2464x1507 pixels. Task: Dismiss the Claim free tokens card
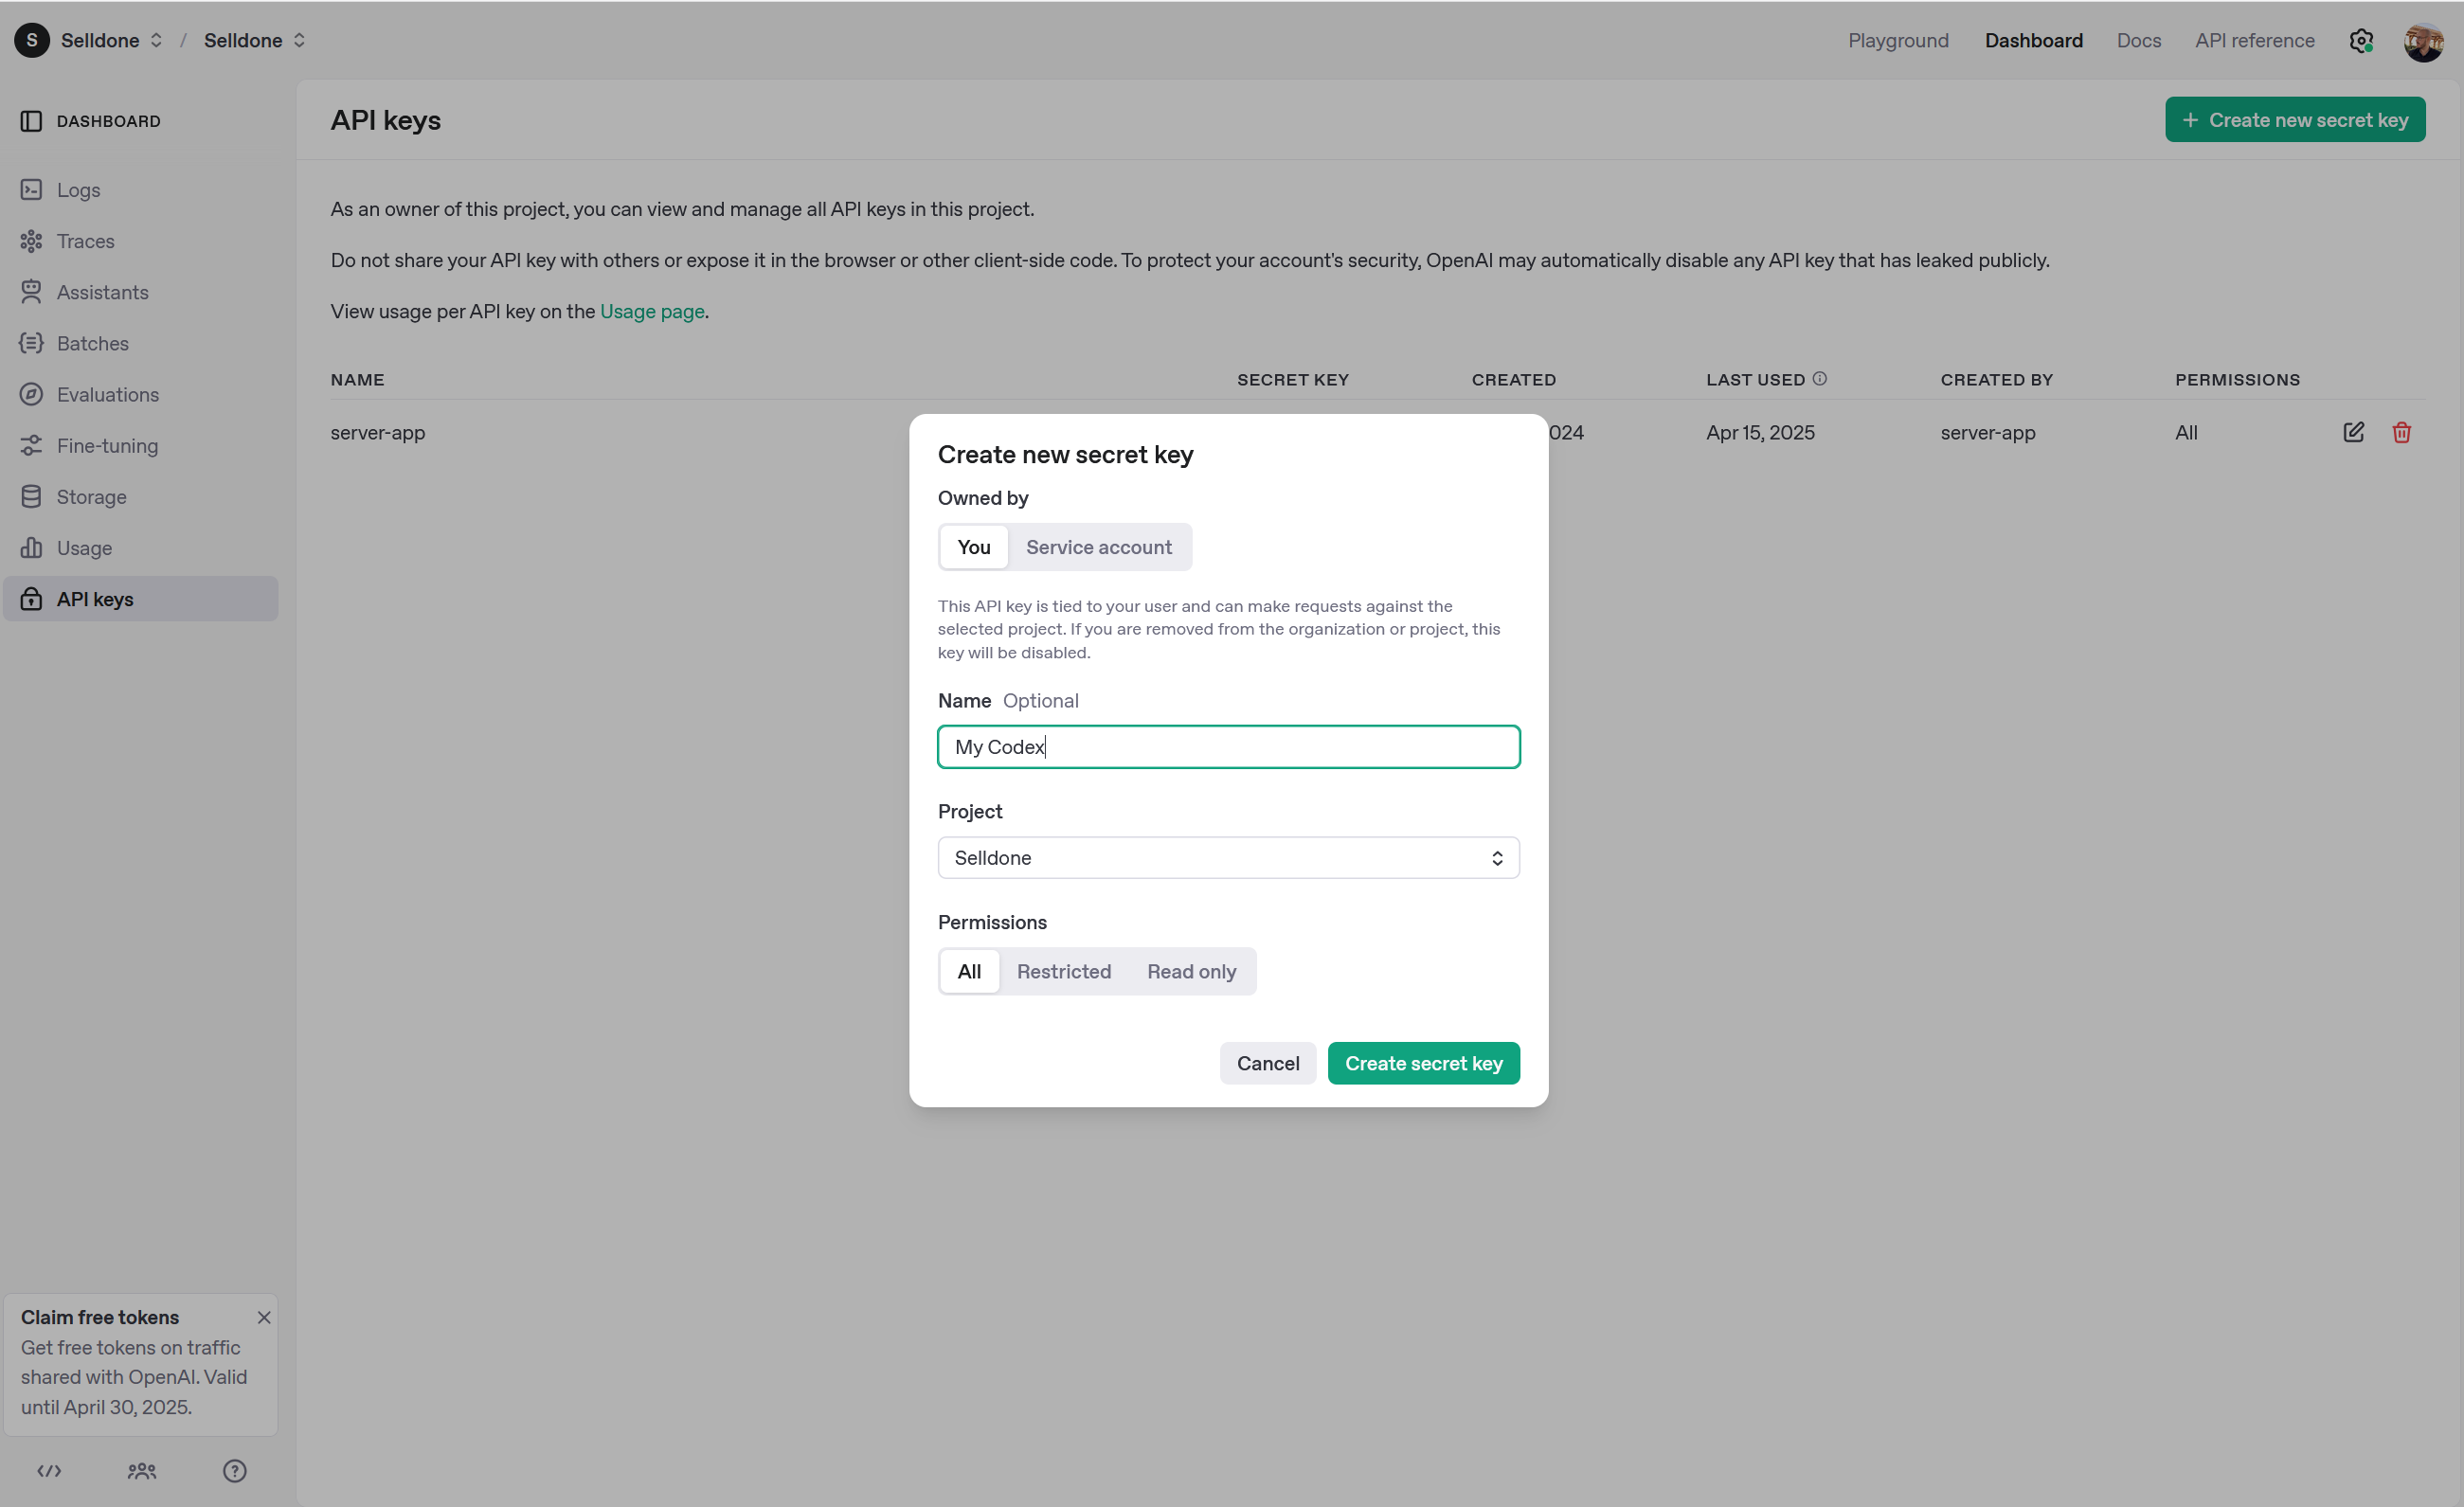(264, 1317)
